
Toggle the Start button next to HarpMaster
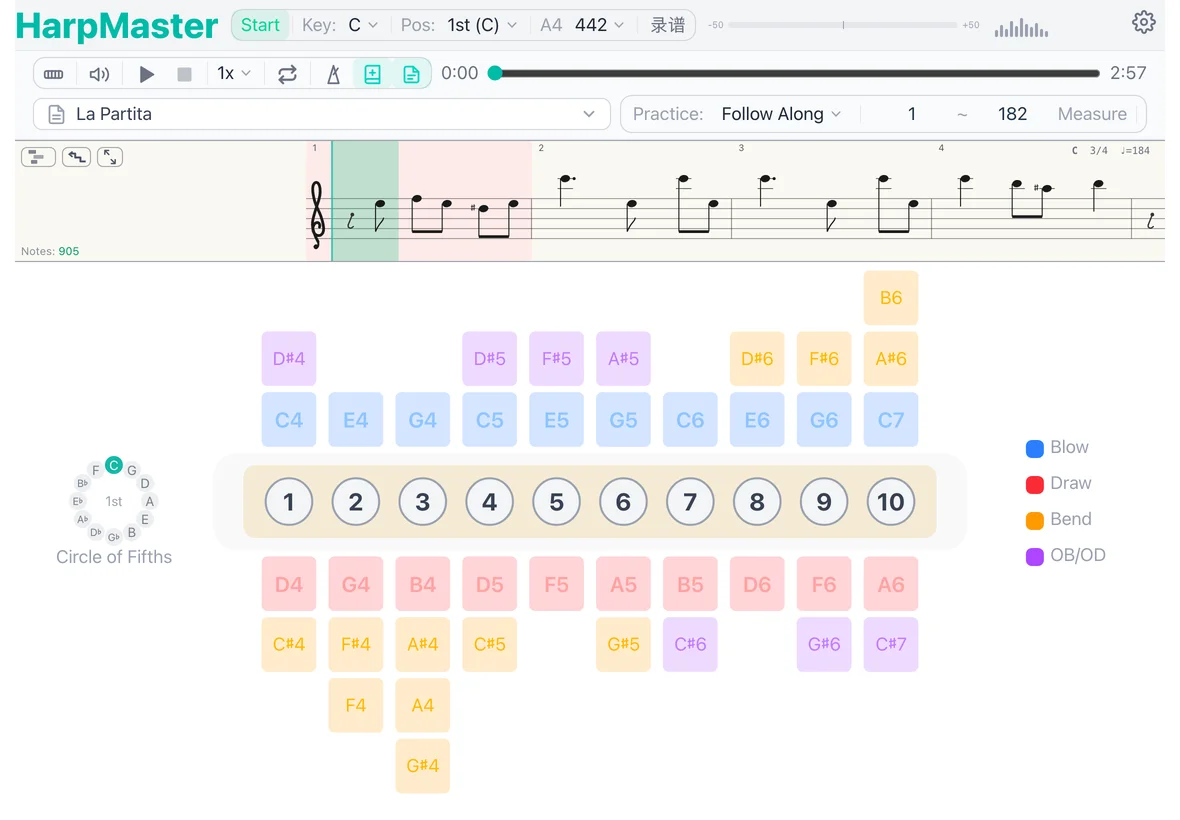point(259,25)
